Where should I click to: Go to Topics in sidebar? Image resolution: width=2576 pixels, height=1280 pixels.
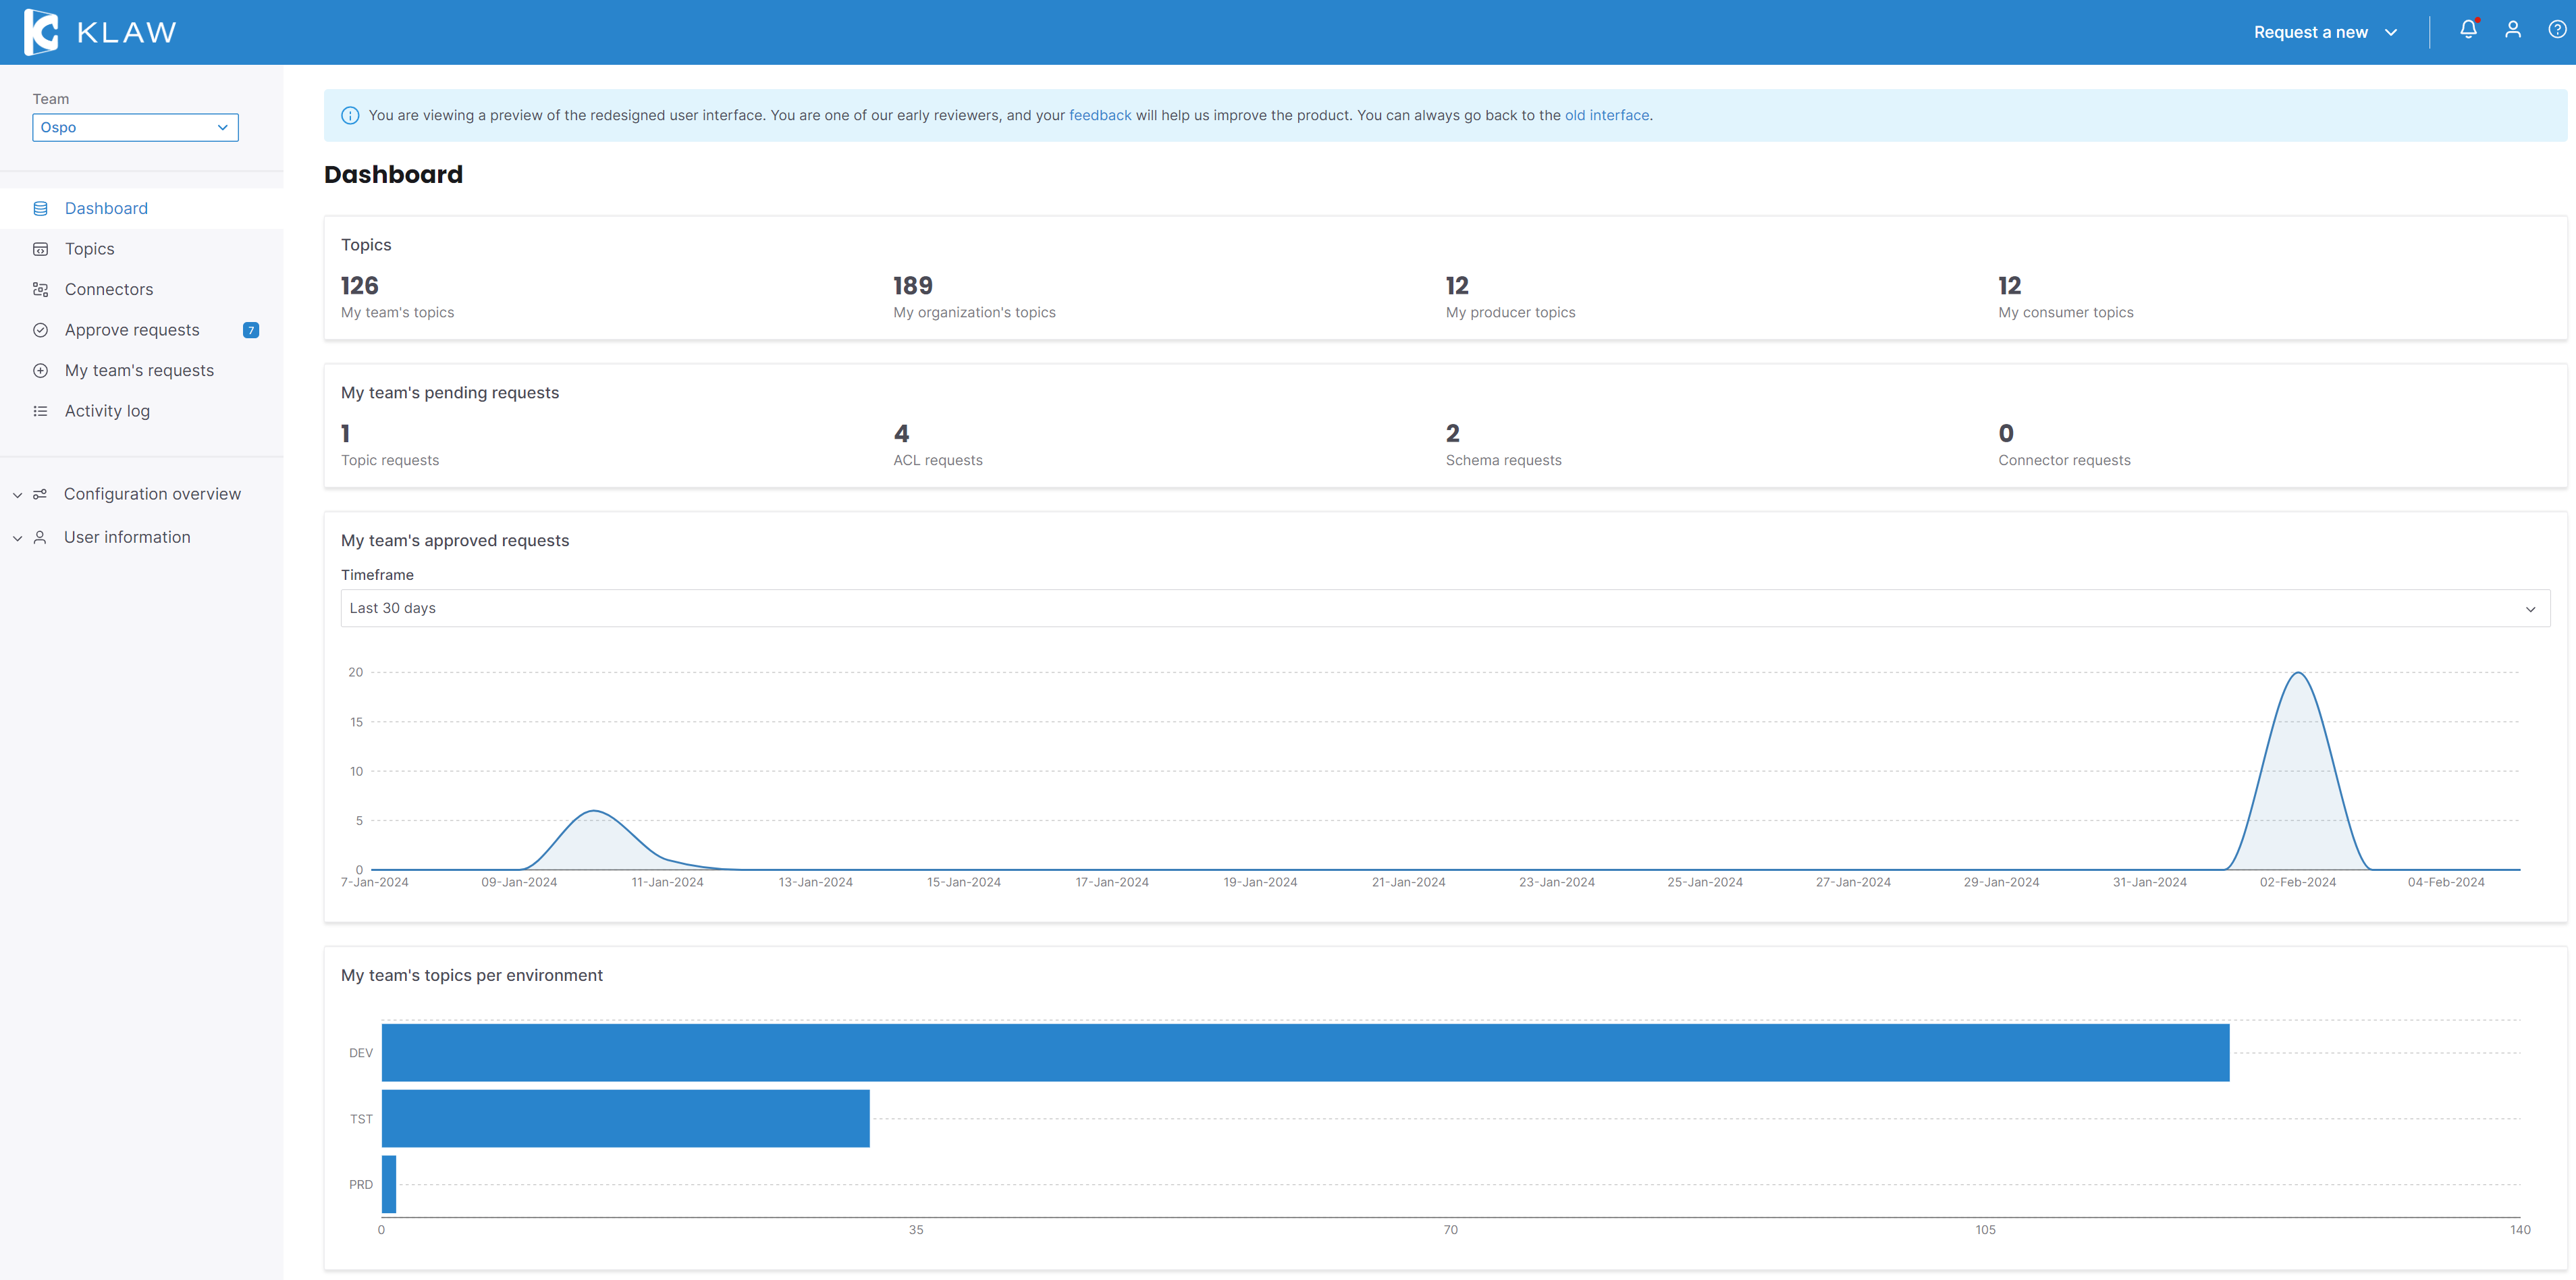[x=89, y=249]
